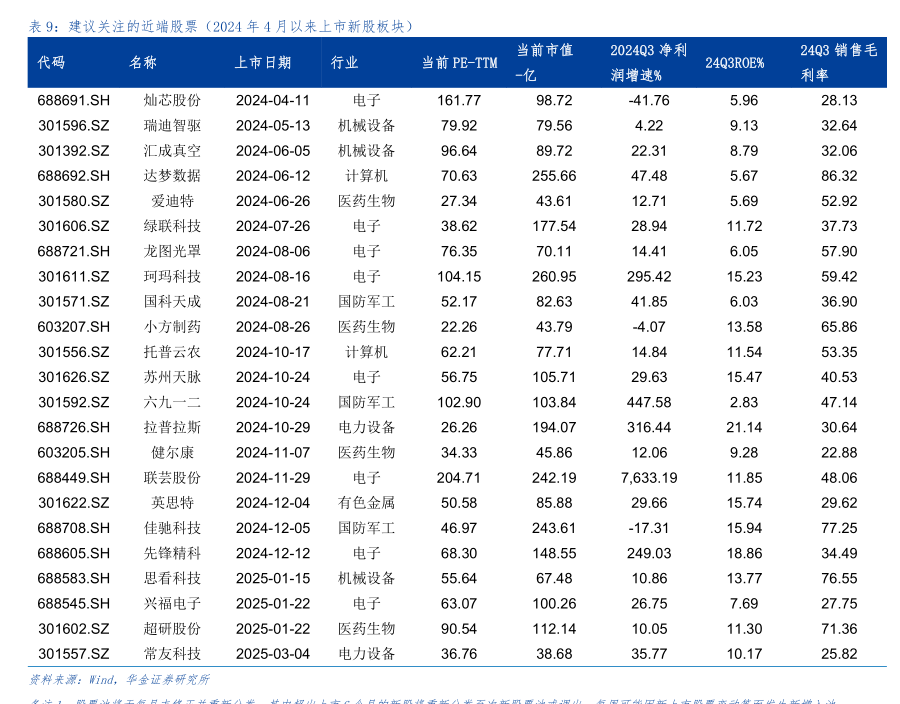The image size is (900, 704).
Task: Select the ROE value 21.14
Action: (x=744, y=427)
